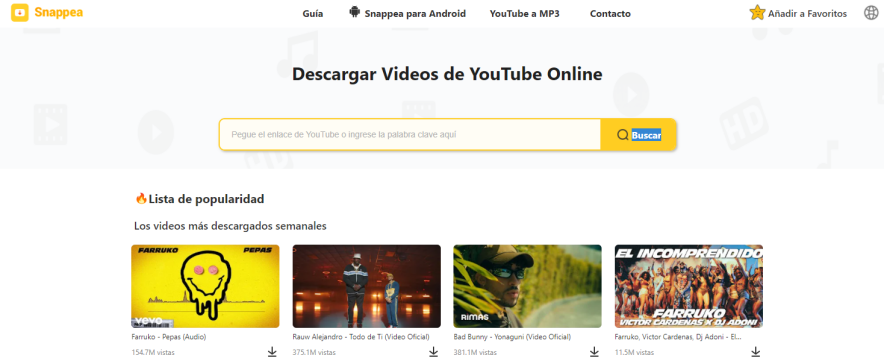Click the 'Farruko - Pepas (Audio)' title
This screenshot has height=364, width=884.
coord(169,337)
